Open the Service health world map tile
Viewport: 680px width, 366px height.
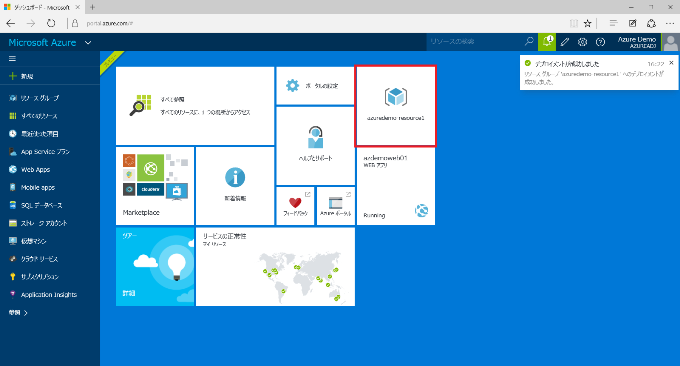275,267
